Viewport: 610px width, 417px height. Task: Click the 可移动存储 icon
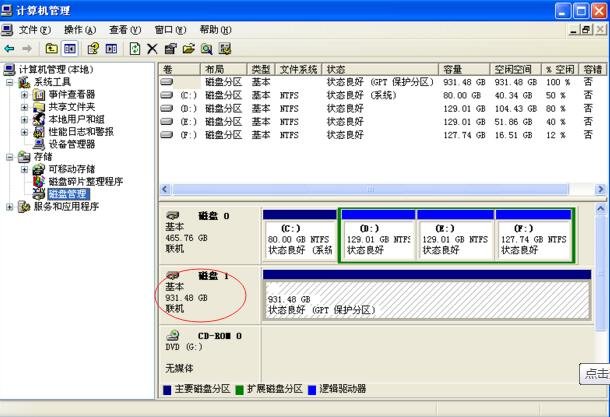[39, 169]
